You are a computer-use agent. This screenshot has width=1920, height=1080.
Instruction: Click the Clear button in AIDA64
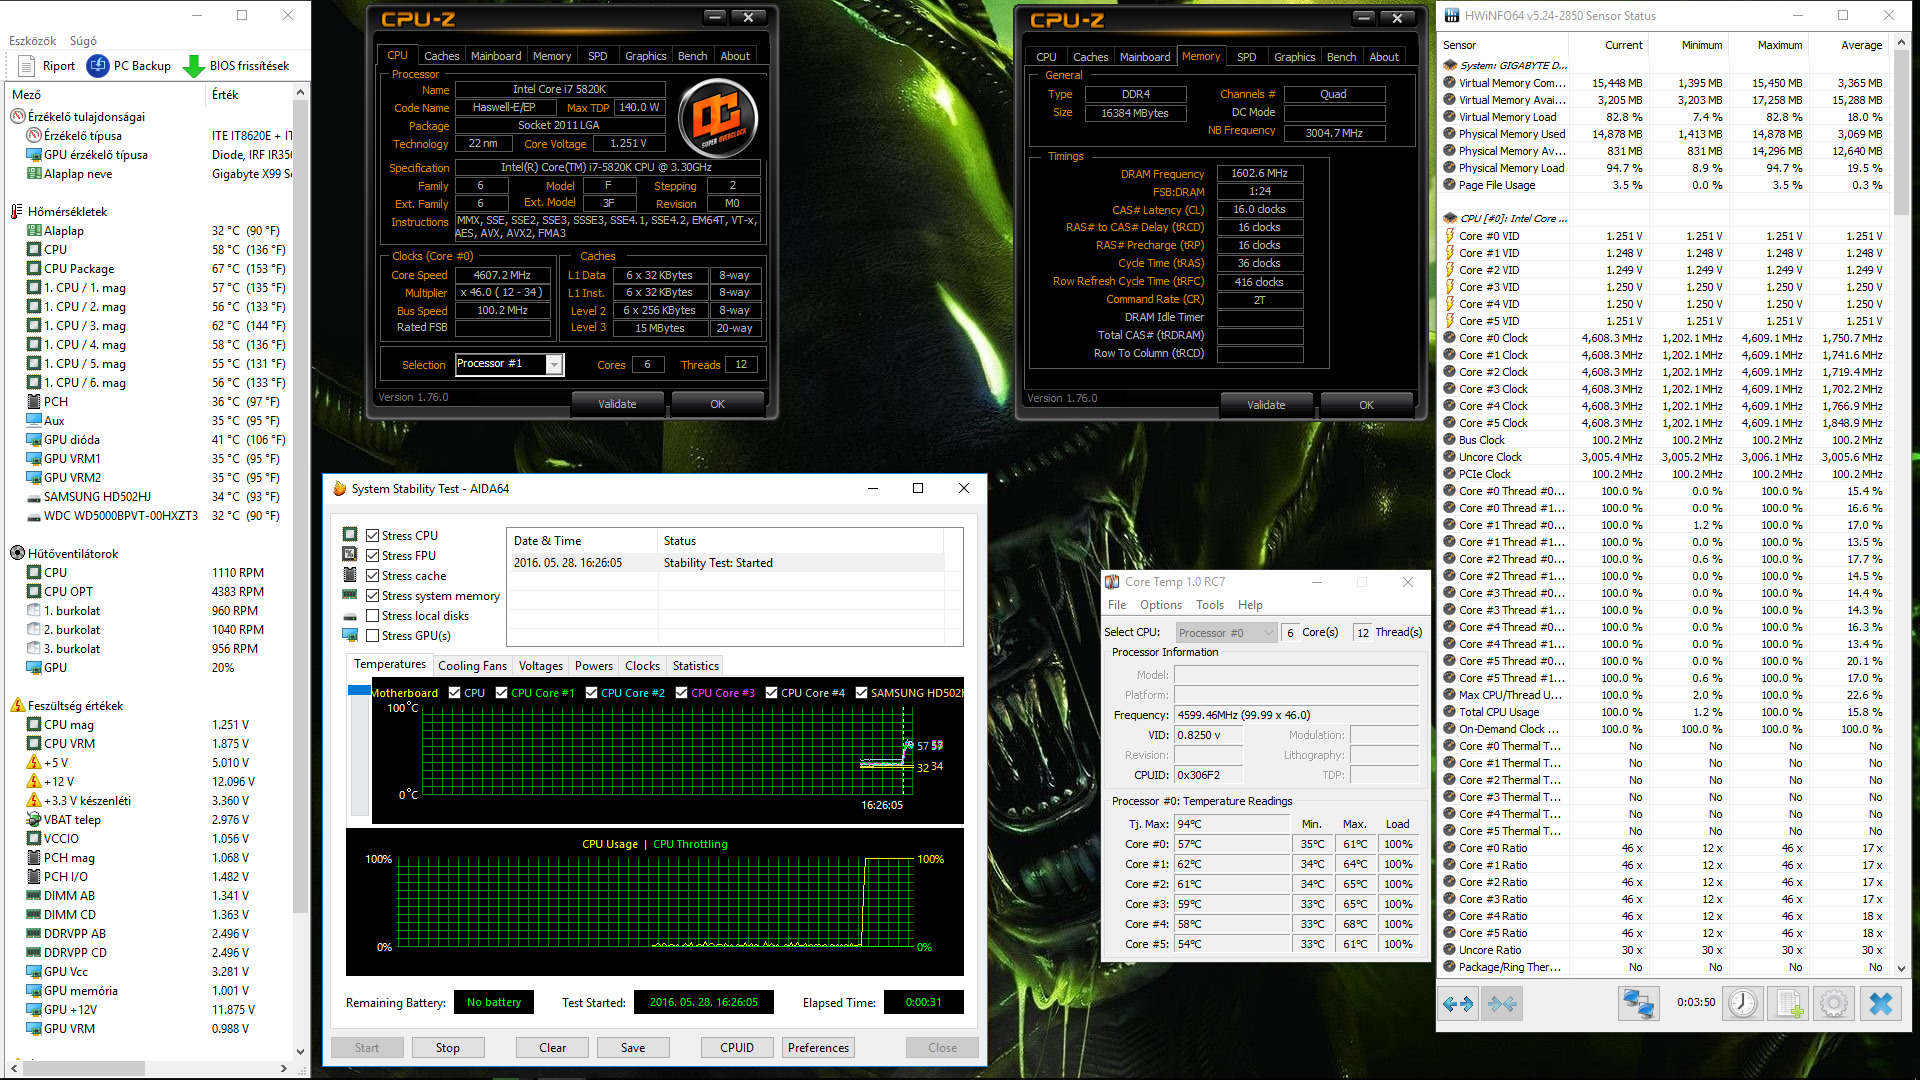coord(552,1048)
